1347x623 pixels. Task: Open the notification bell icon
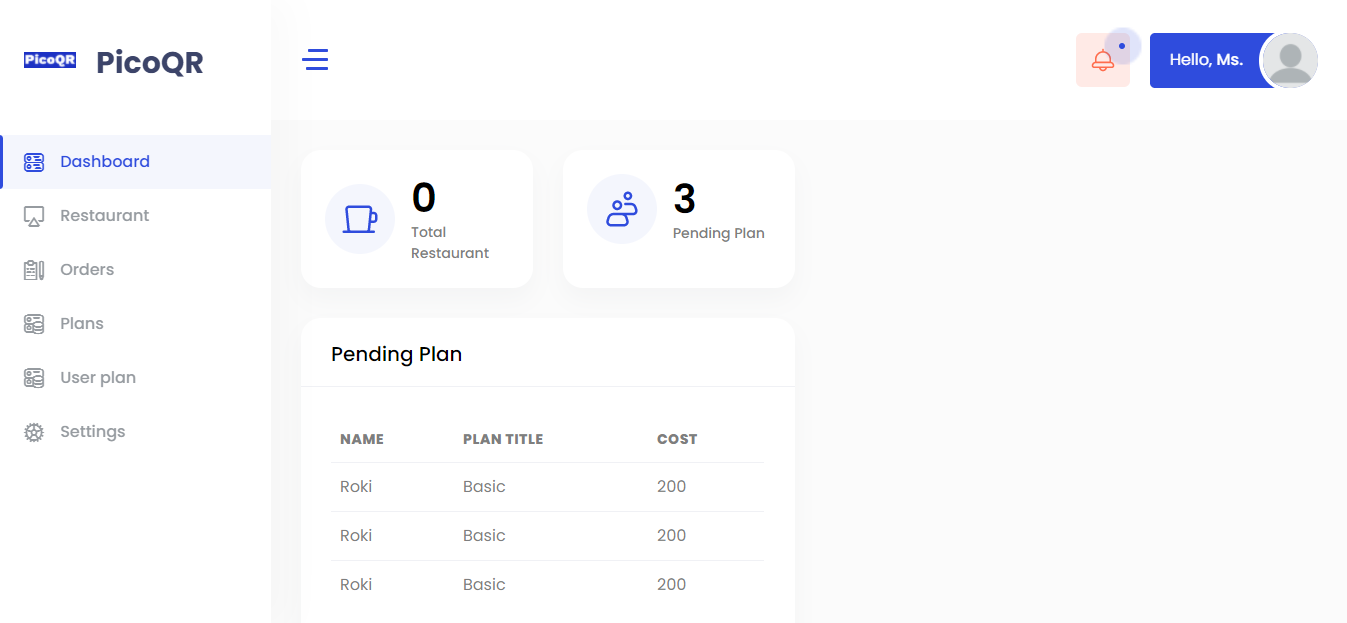point(1102,60)
